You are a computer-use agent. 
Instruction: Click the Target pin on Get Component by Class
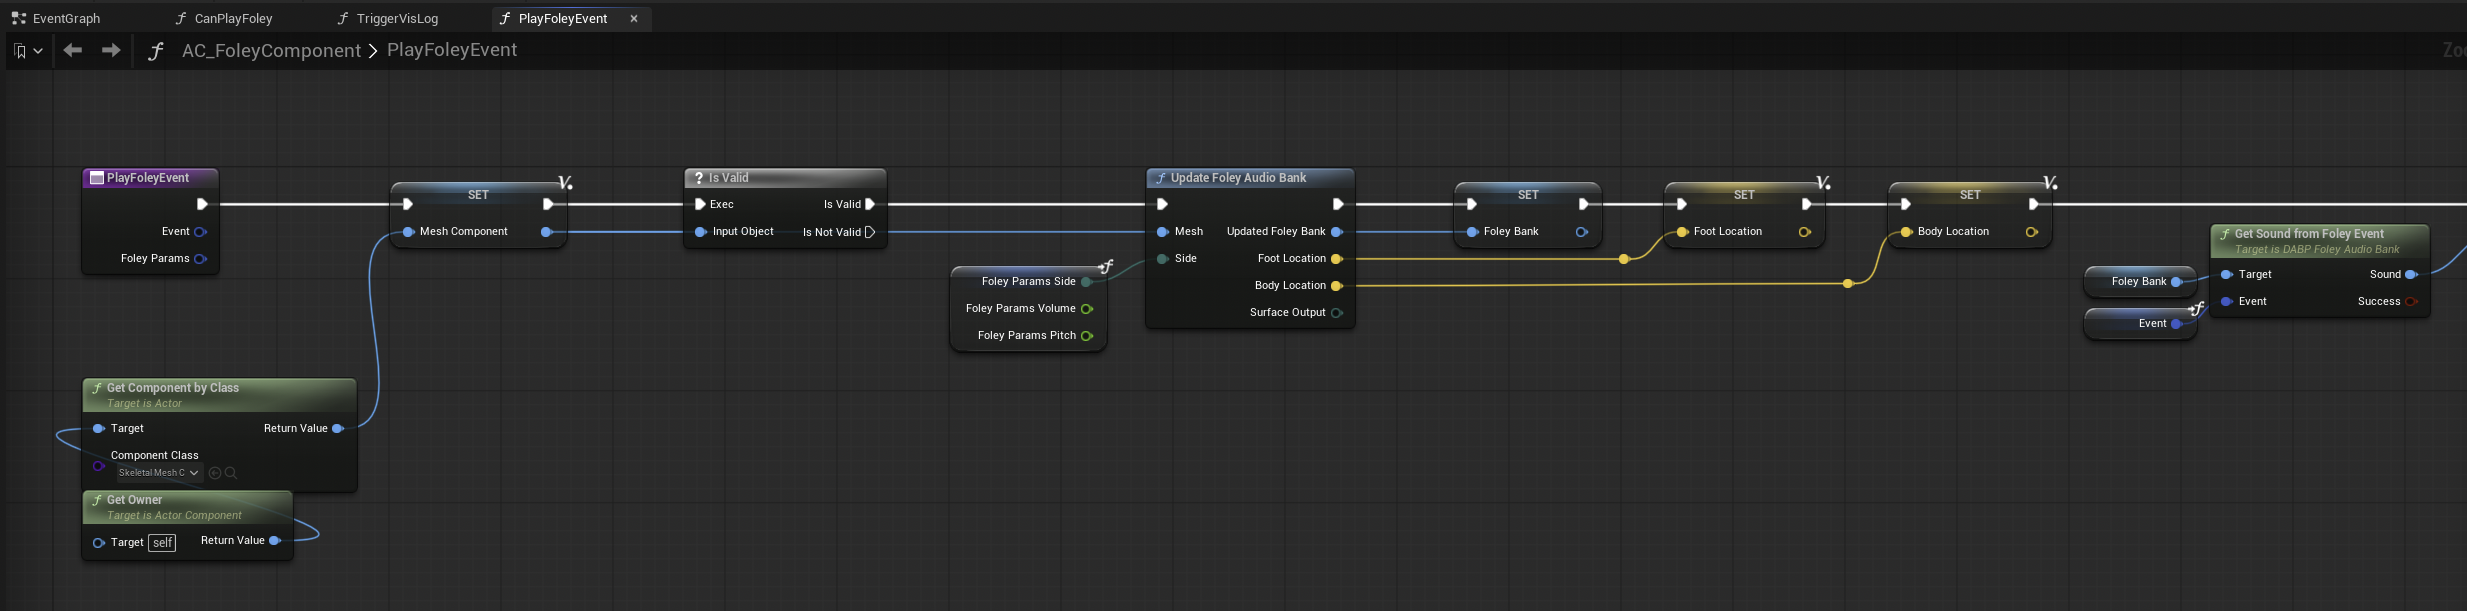click(x=98, y=428)
